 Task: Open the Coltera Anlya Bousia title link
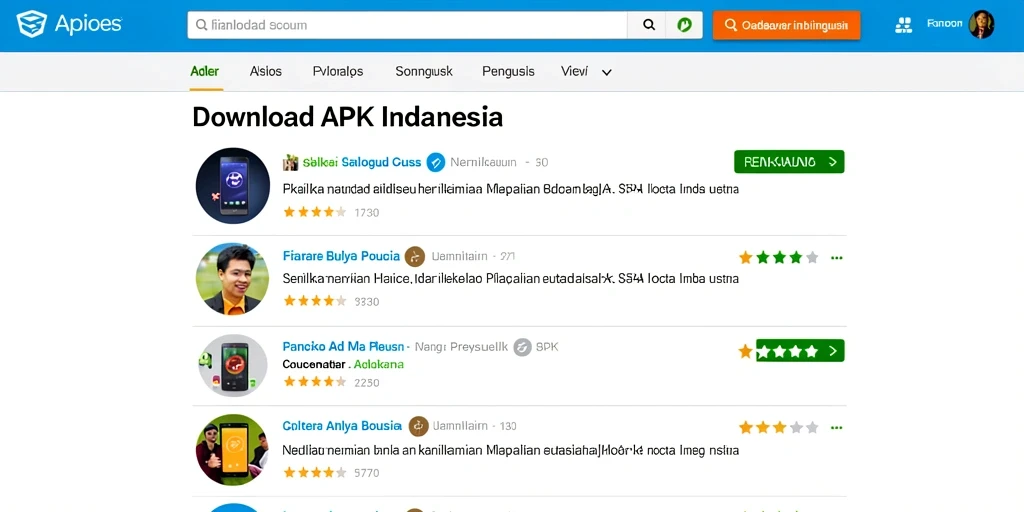tap(342, 426)
